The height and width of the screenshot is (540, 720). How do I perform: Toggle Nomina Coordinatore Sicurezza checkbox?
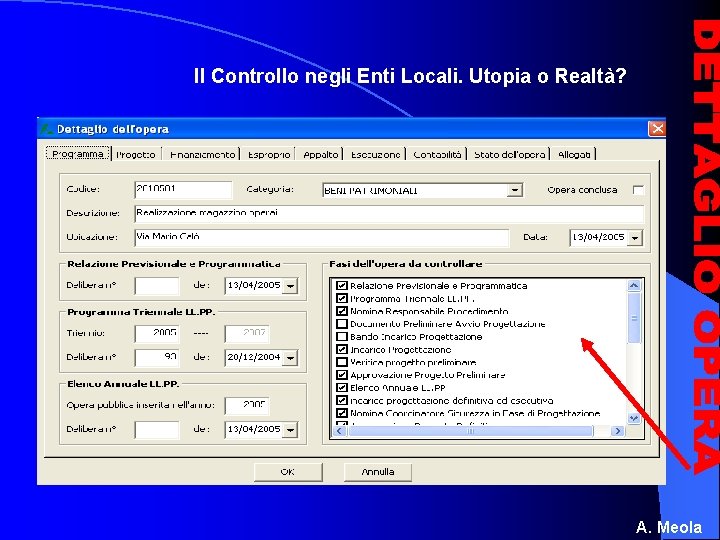coord(342,413)
